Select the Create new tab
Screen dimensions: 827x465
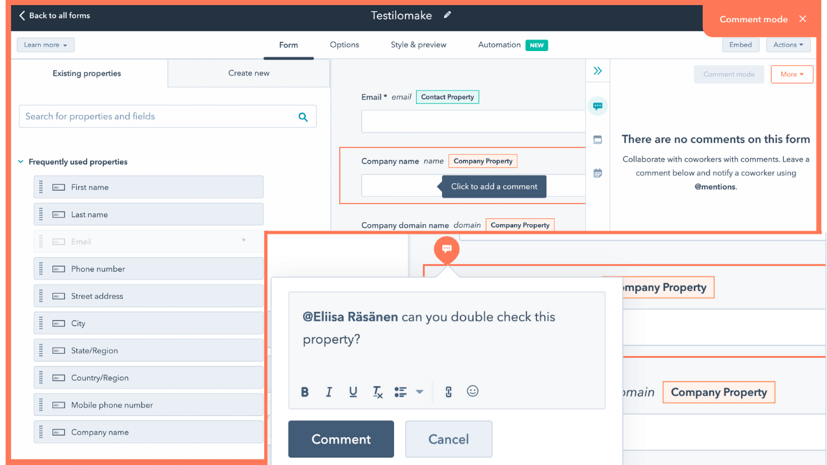click(x=249, y=73)
